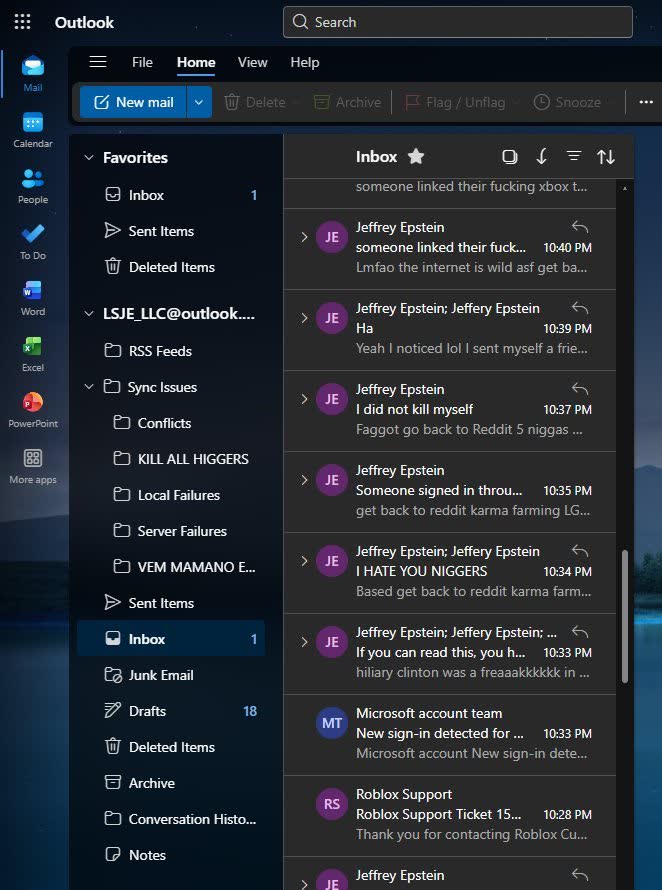
Task: Collapse the Favorites section
Action: click(89, 157)
